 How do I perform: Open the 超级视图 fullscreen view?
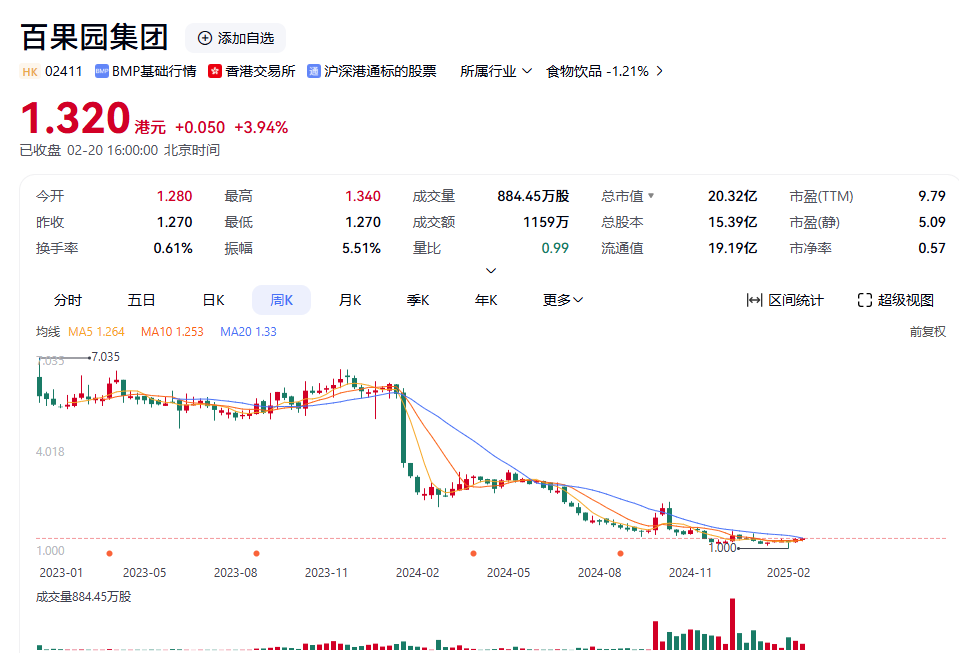[896, 300]
